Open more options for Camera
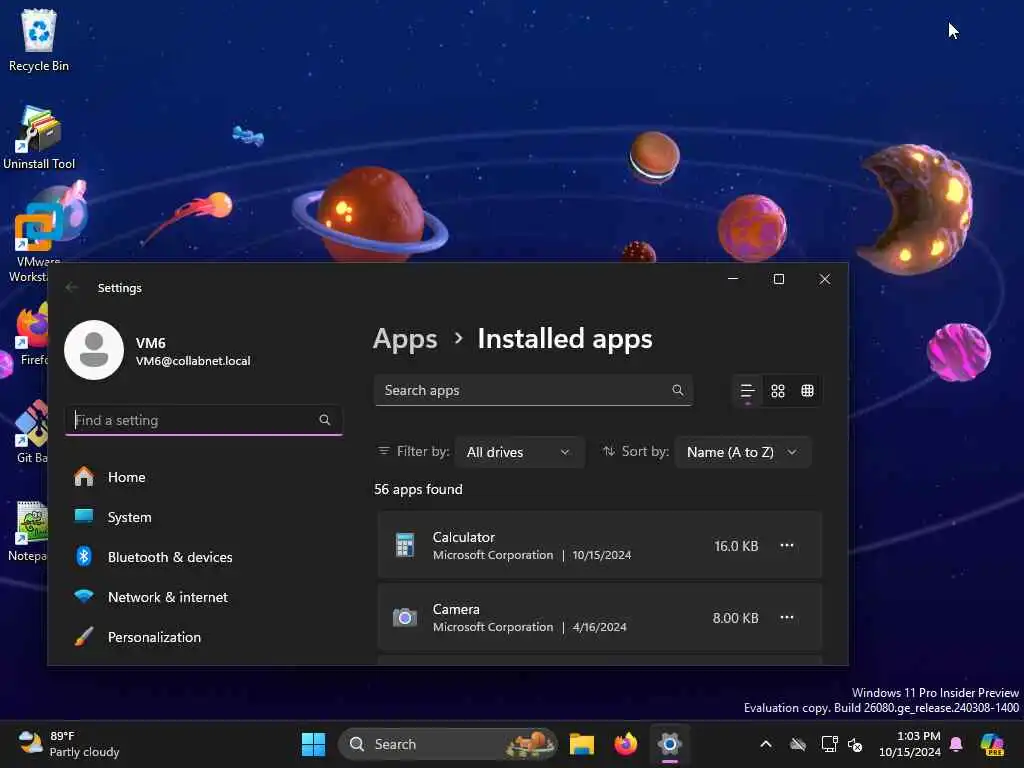Screen dimensions: 1024x768 [786, 617]
